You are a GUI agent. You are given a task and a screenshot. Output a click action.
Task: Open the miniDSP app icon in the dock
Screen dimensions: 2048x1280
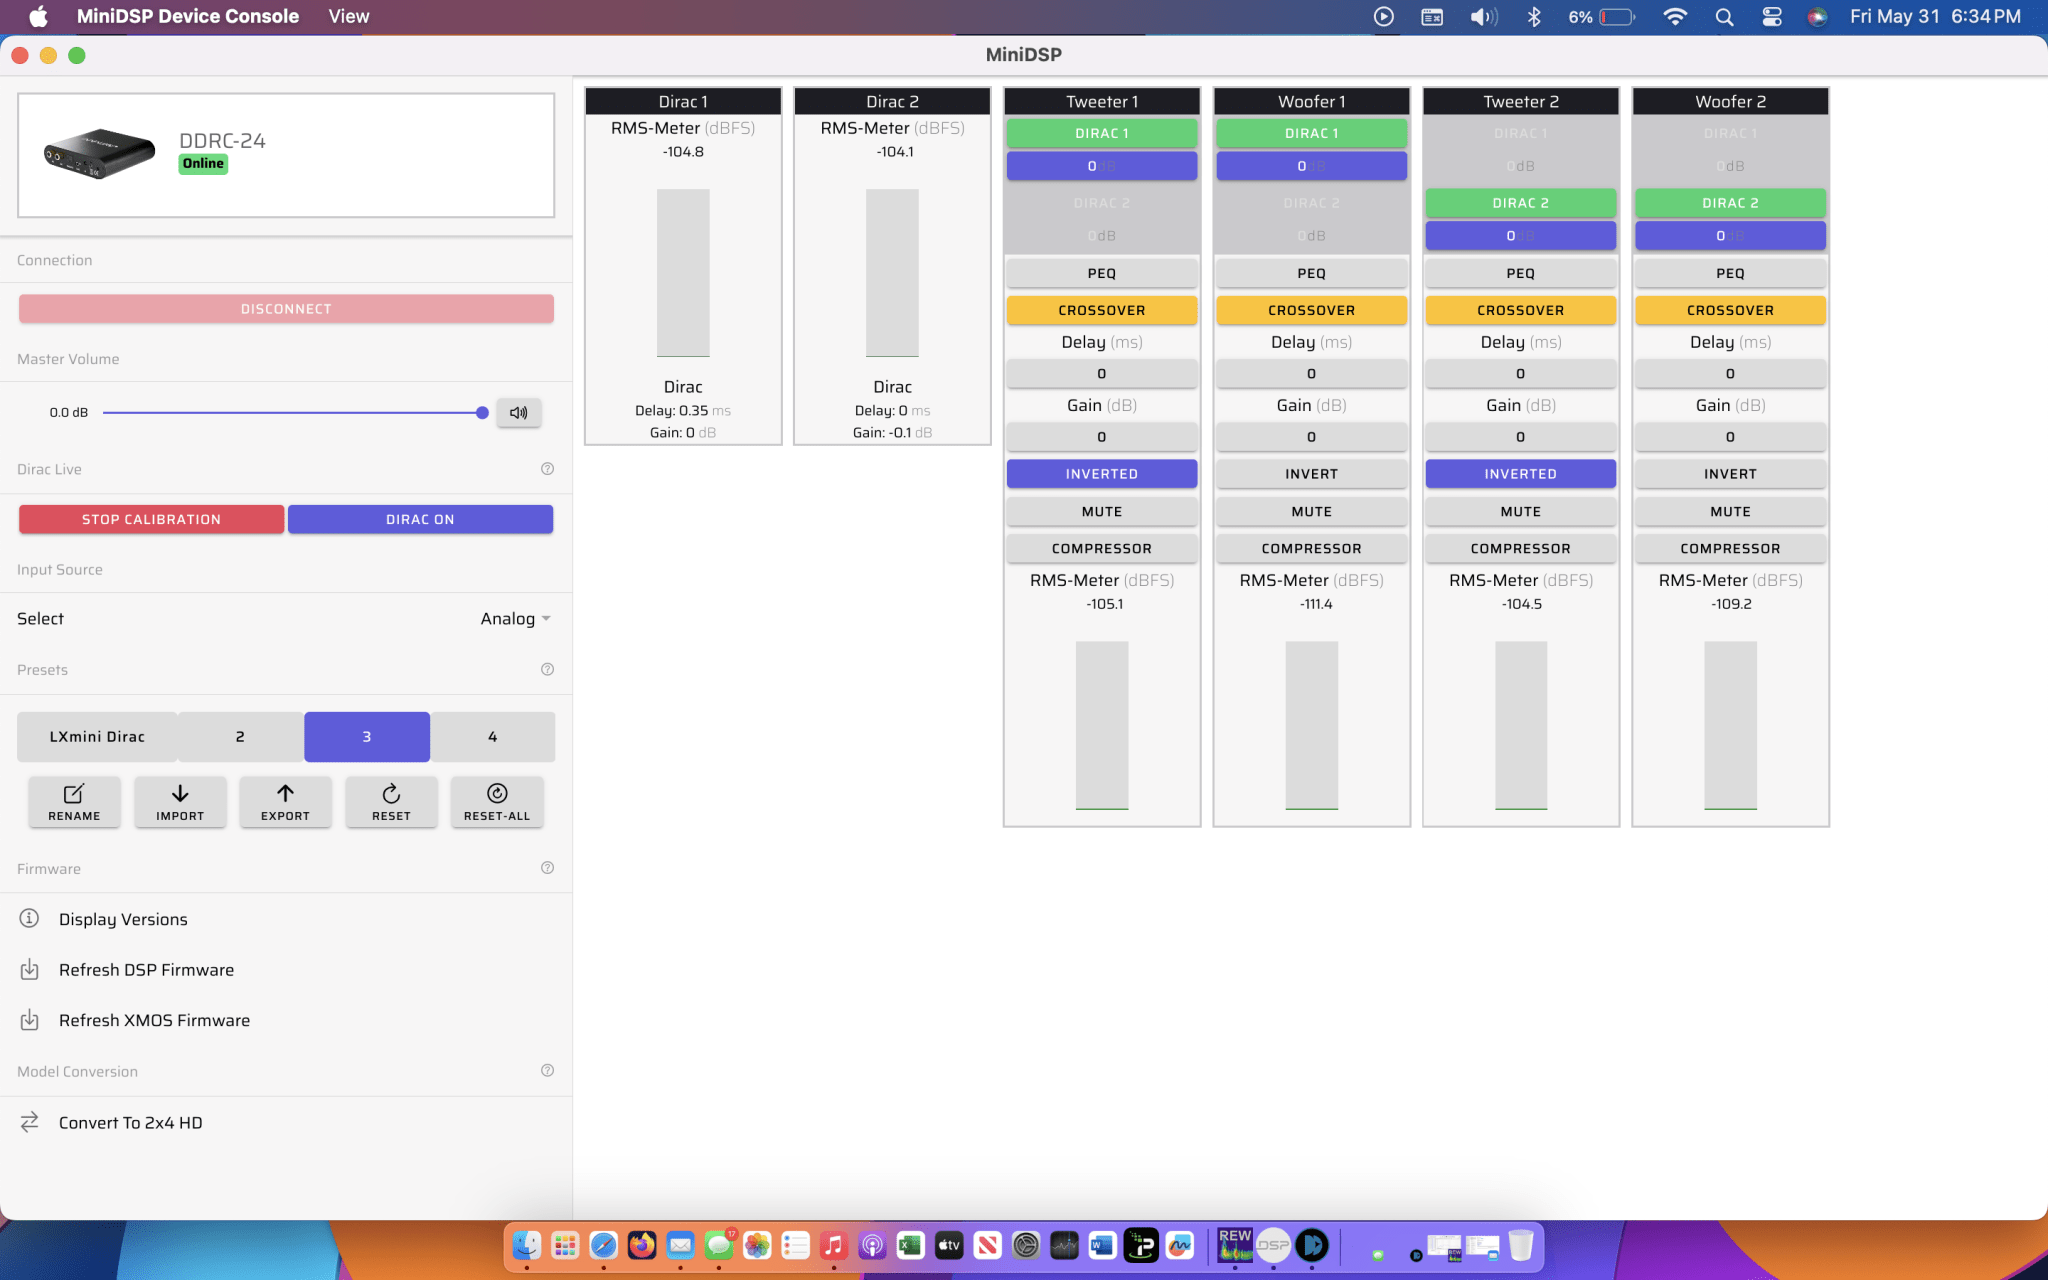coord(1273,1245)
